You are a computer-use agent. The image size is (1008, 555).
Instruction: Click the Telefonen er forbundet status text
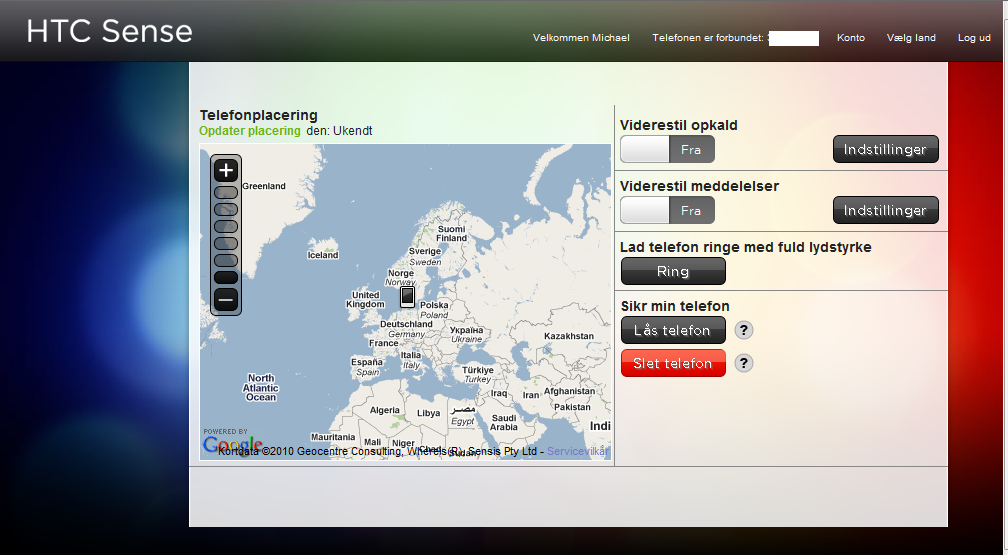[x=708, y=37]
